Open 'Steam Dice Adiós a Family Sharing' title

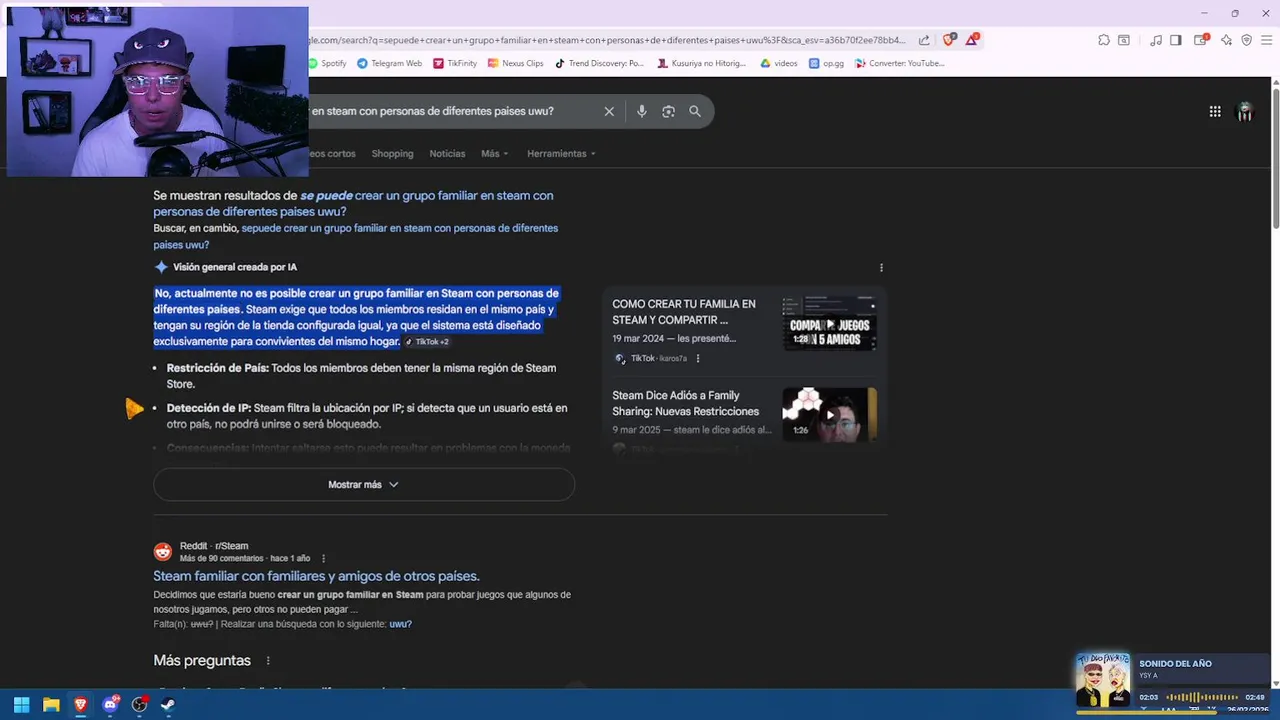[685, 403]
